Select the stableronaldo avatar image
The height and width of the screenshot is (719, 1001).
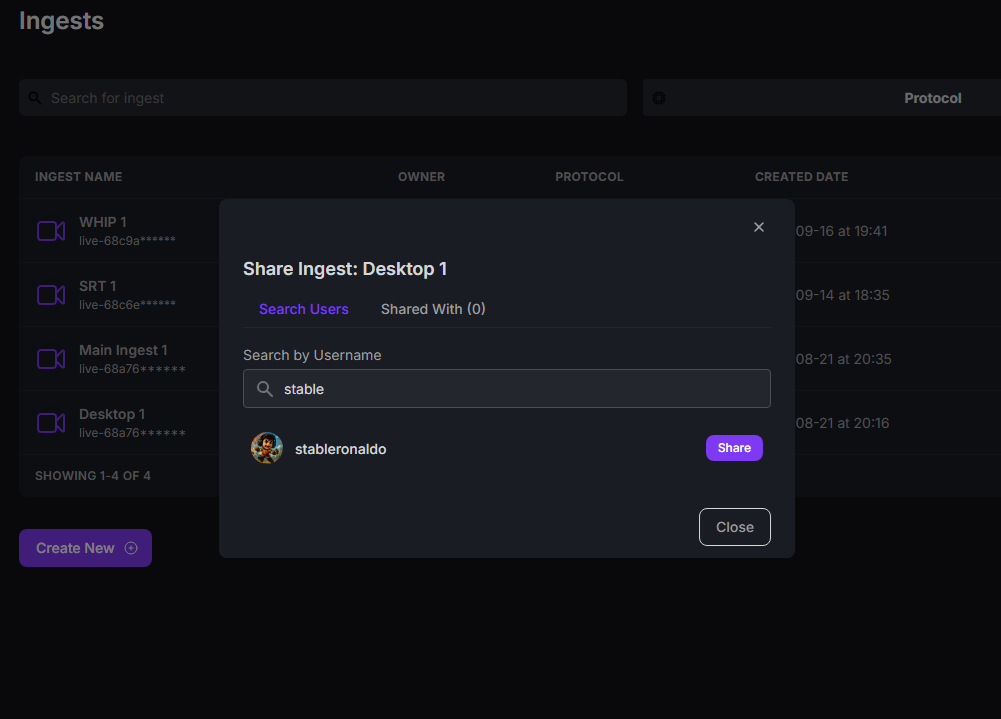(267, 448)
